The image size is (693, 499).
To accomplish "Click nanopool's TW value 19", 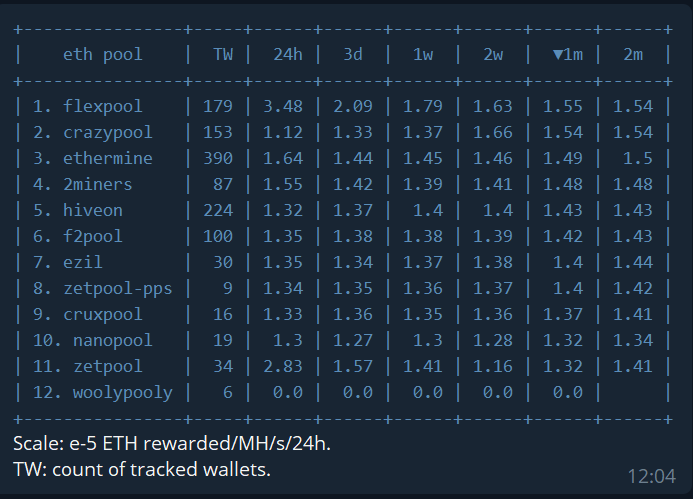I will [223, 341].
